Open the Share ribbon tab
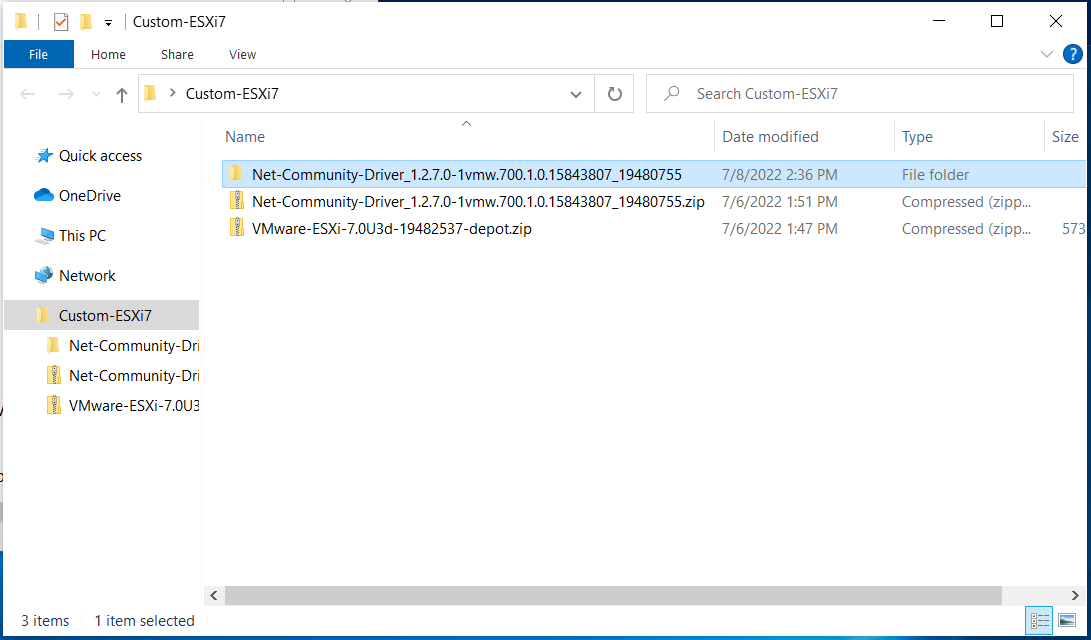The image size is (1091, 640). tap(177, 54)
